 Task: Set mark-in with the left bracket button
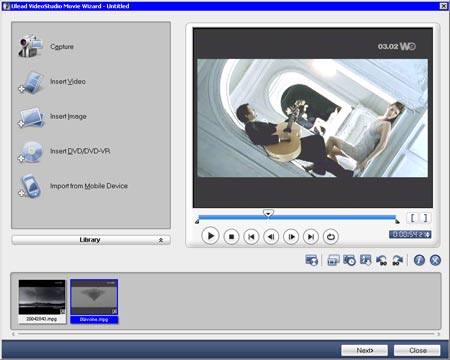click(413, 218)
